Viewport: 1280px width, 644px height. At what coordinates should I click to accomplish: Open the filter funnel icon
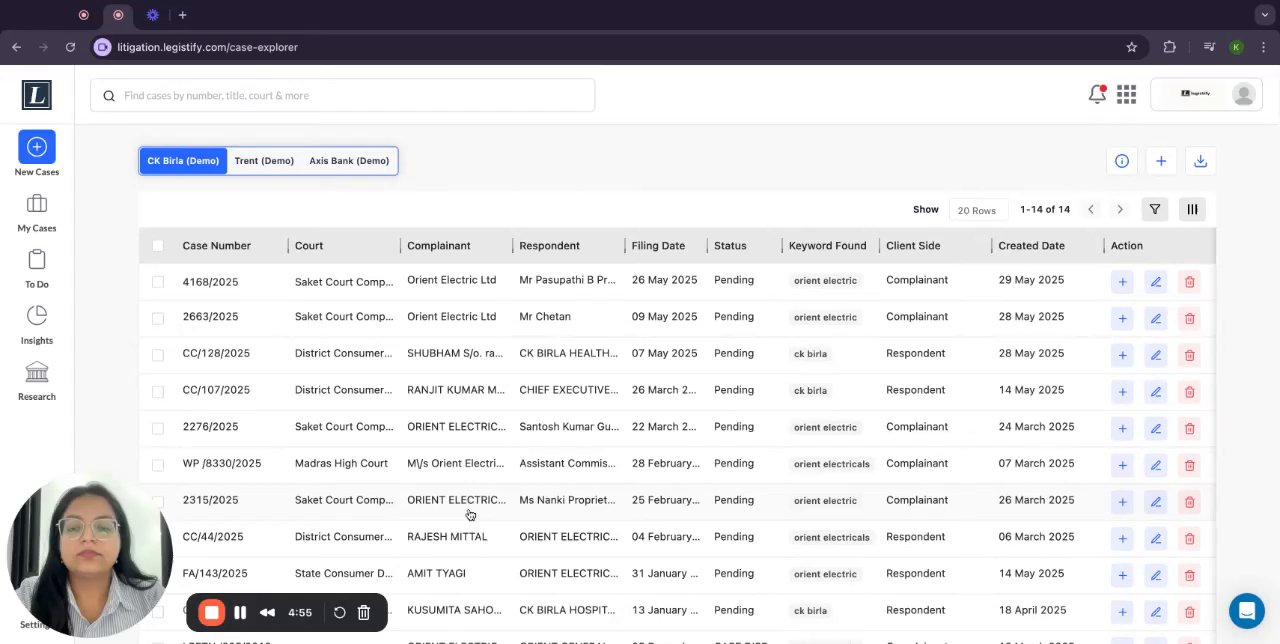[x=1155, y=209]
